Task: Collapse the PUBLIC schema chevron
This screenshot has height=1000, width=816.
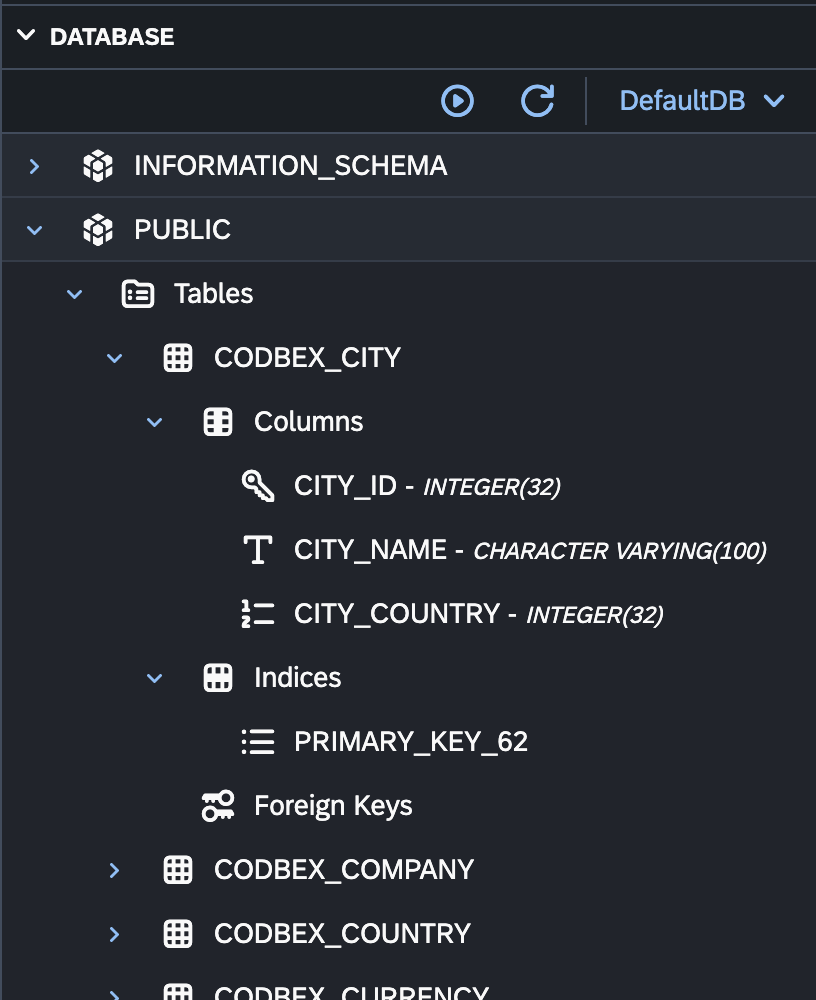Action: [34, 230]
